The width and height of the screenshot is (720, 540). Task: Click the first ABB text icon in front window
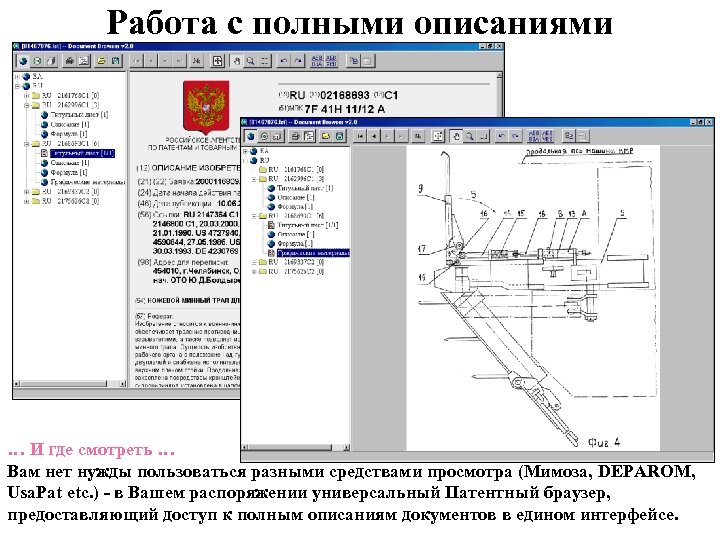(x=534, y=136)
